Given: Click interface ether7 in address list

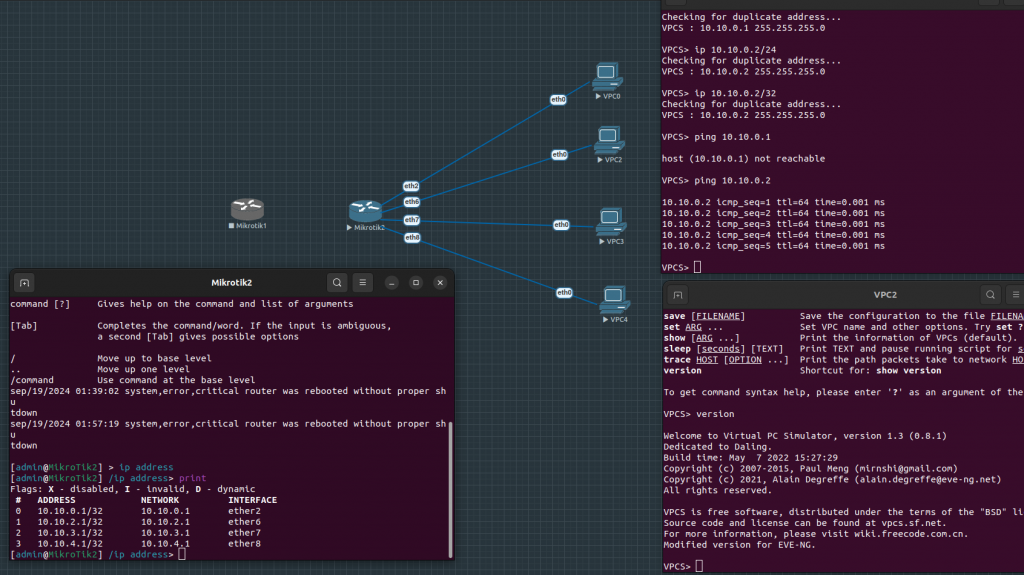Looking at the screenshot, I should tap(244, 533).
